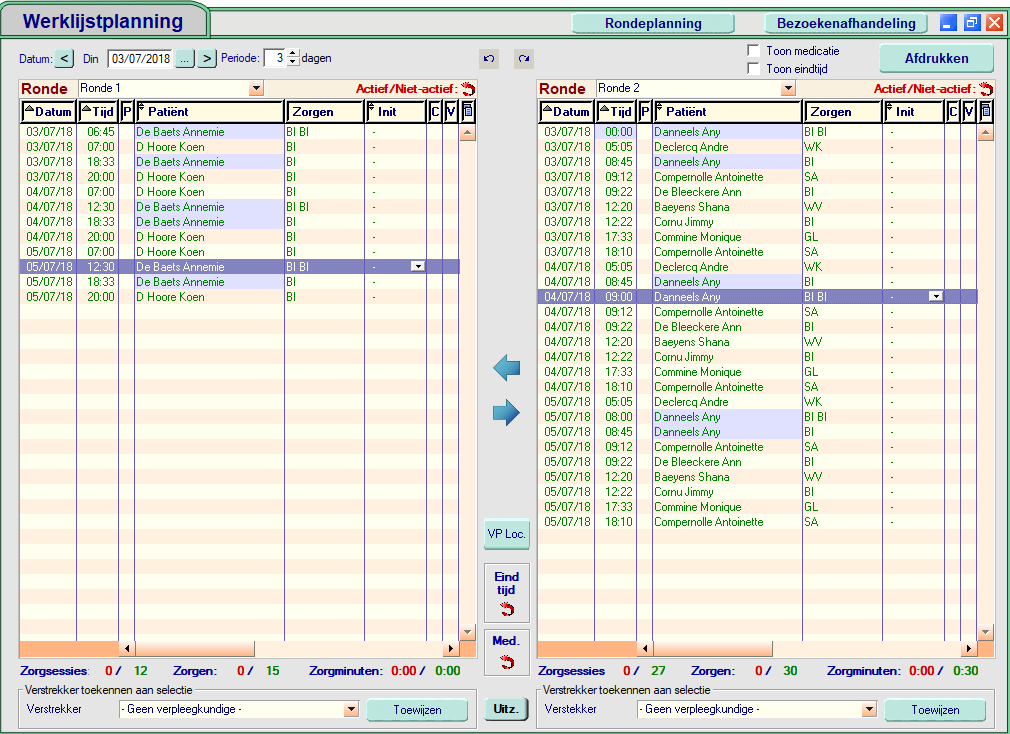Toggle Actief/Niet-actief for Ronde 1
This screenshot has width=1010, height=734.
(x=468, y=89)
